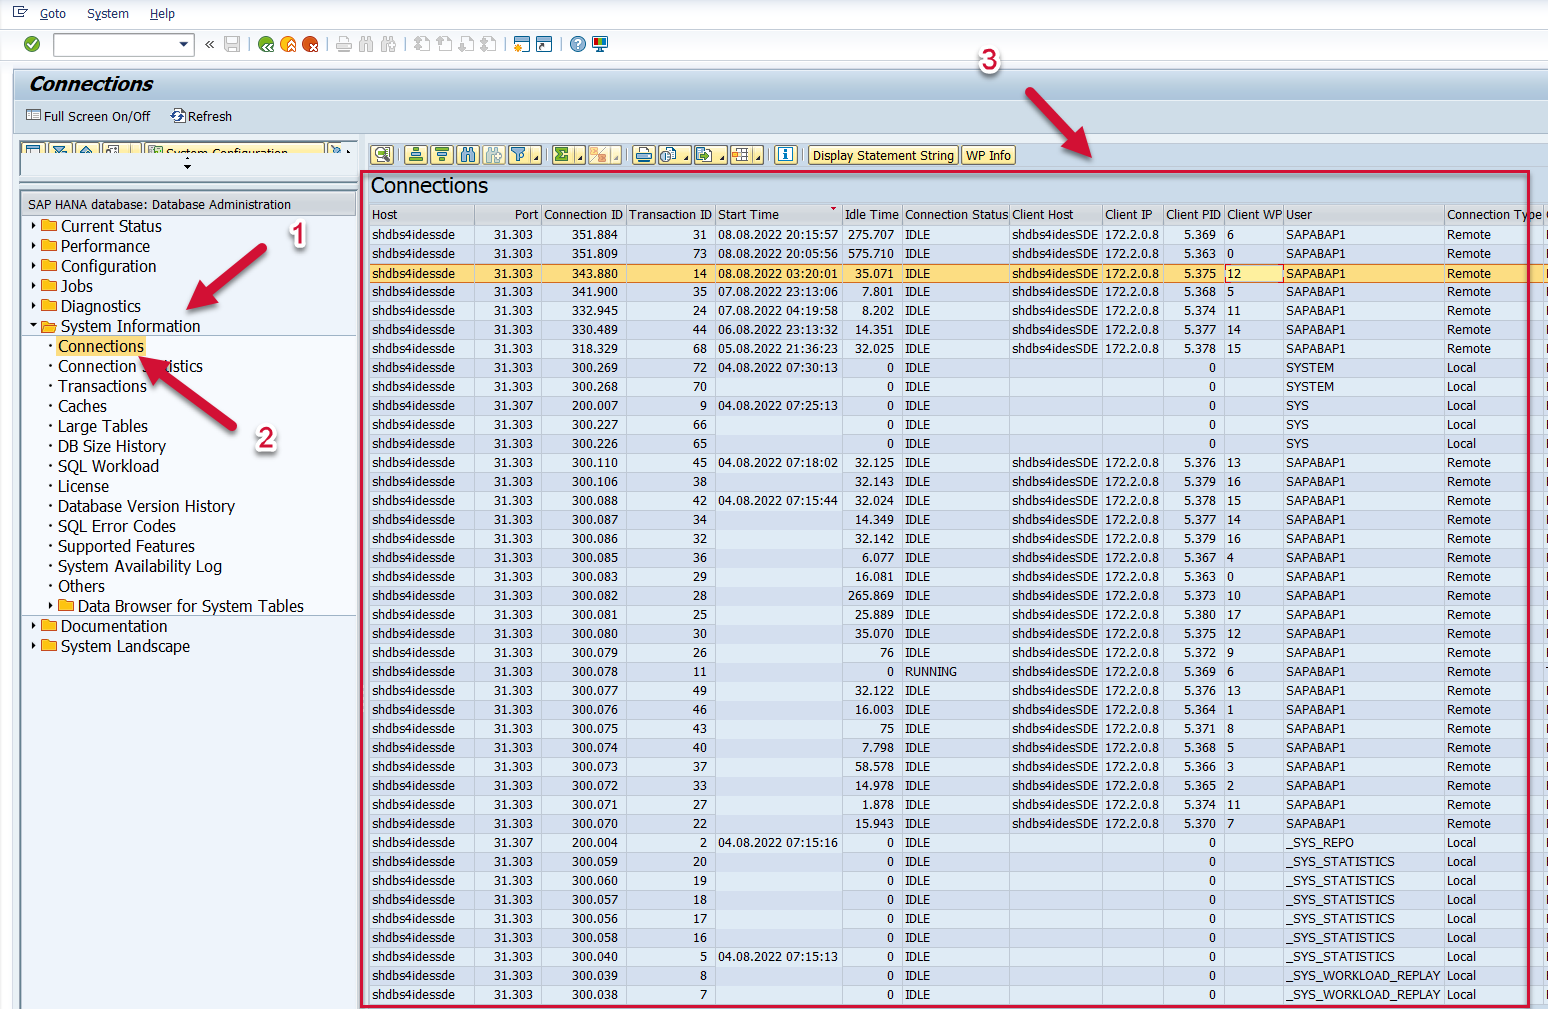The image size is (1548, 1009).
Task: Open the transaction command field dropdown
Action: pyautogui.click(x=183, y=44)
